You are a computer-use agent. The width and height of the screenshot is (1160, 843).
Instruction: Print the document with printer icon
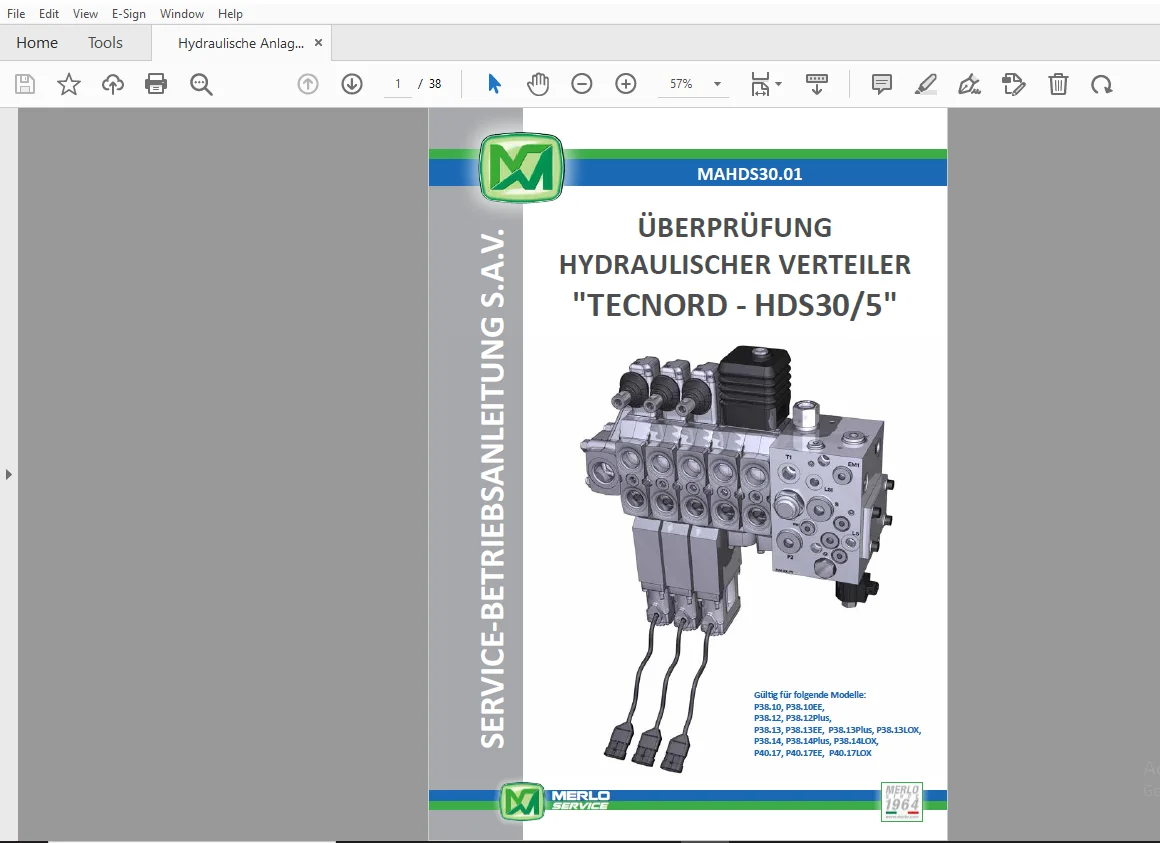tap(156, 84)
